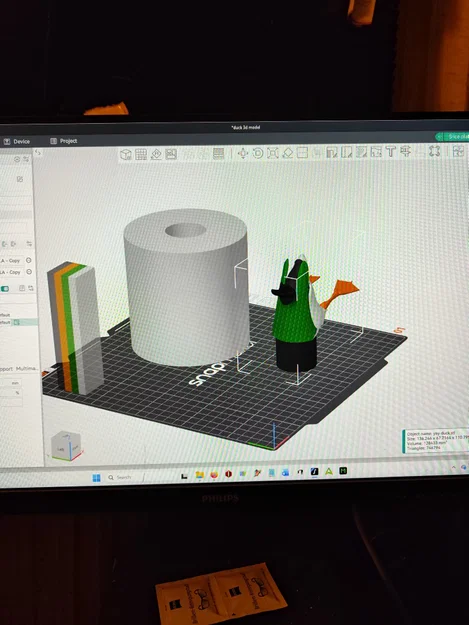Image resolution: width=469 pixels, height=625 pixels.
Task: Open the Assembly view icon
Action: (434, 151)
